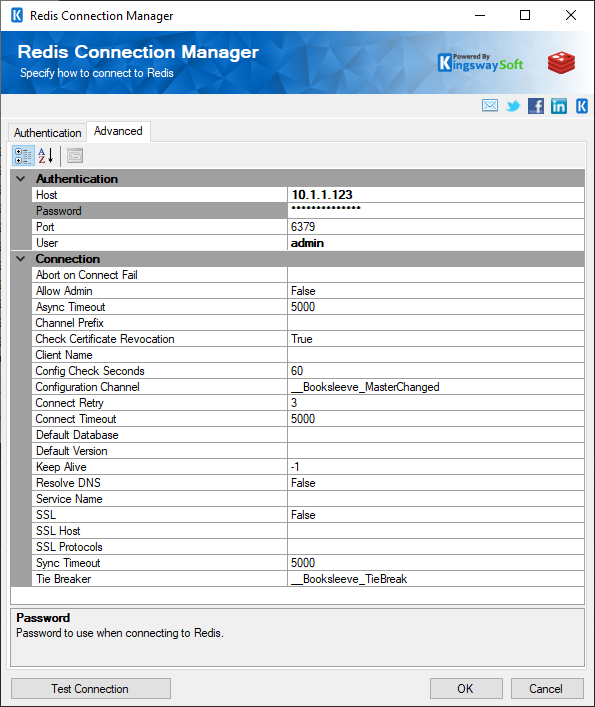Edit Config Check Seconds value 60

pyautogui.click(x=436, y=371)
